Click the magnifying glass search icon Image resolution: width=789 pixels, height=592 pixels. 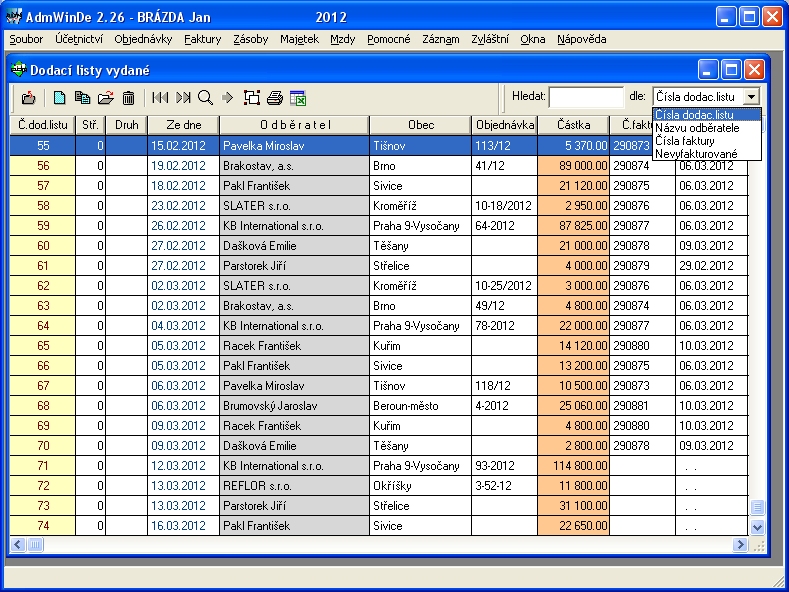pos(205,97)
